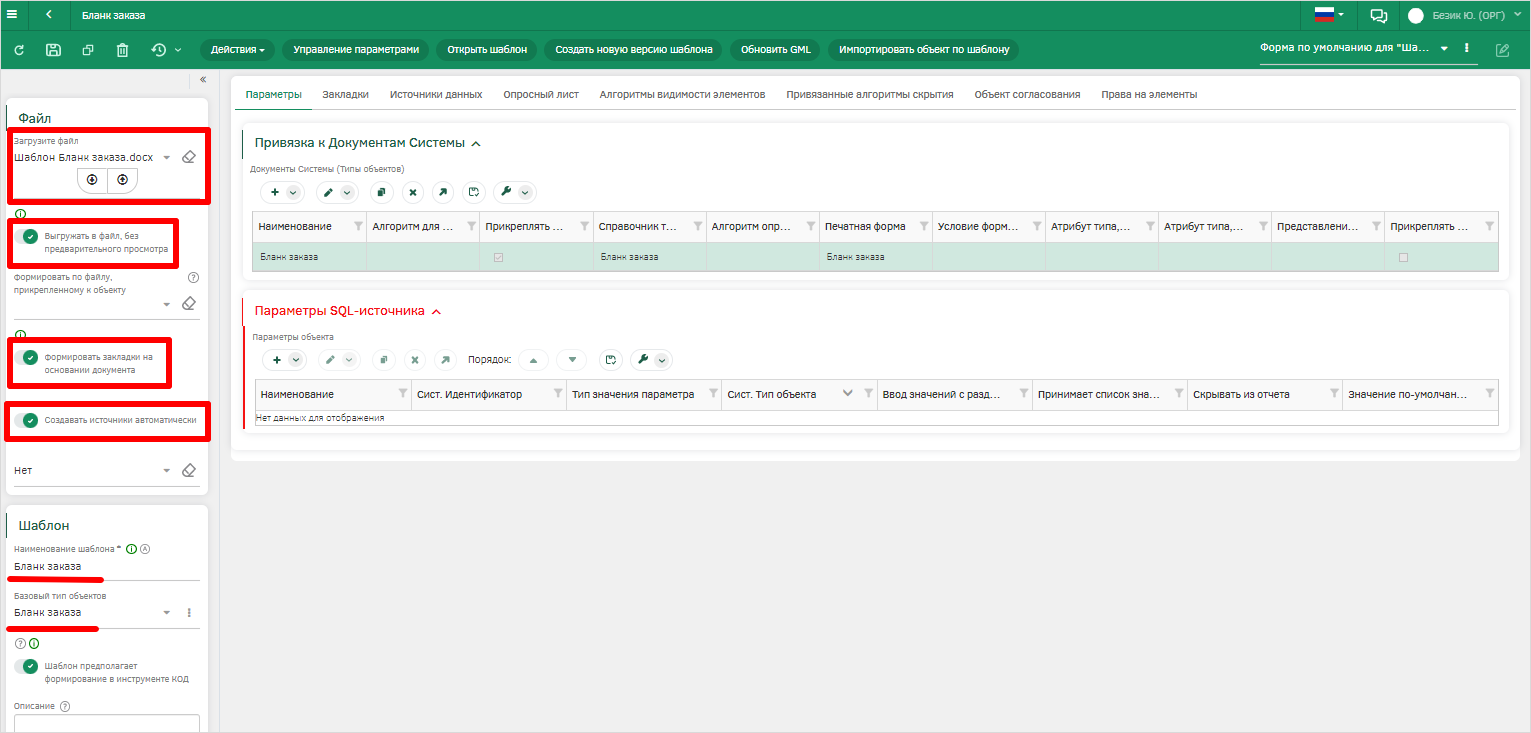Add a parameter in Параметры объекта with plus
The image size is (1531, 733).
coord(277,360)
